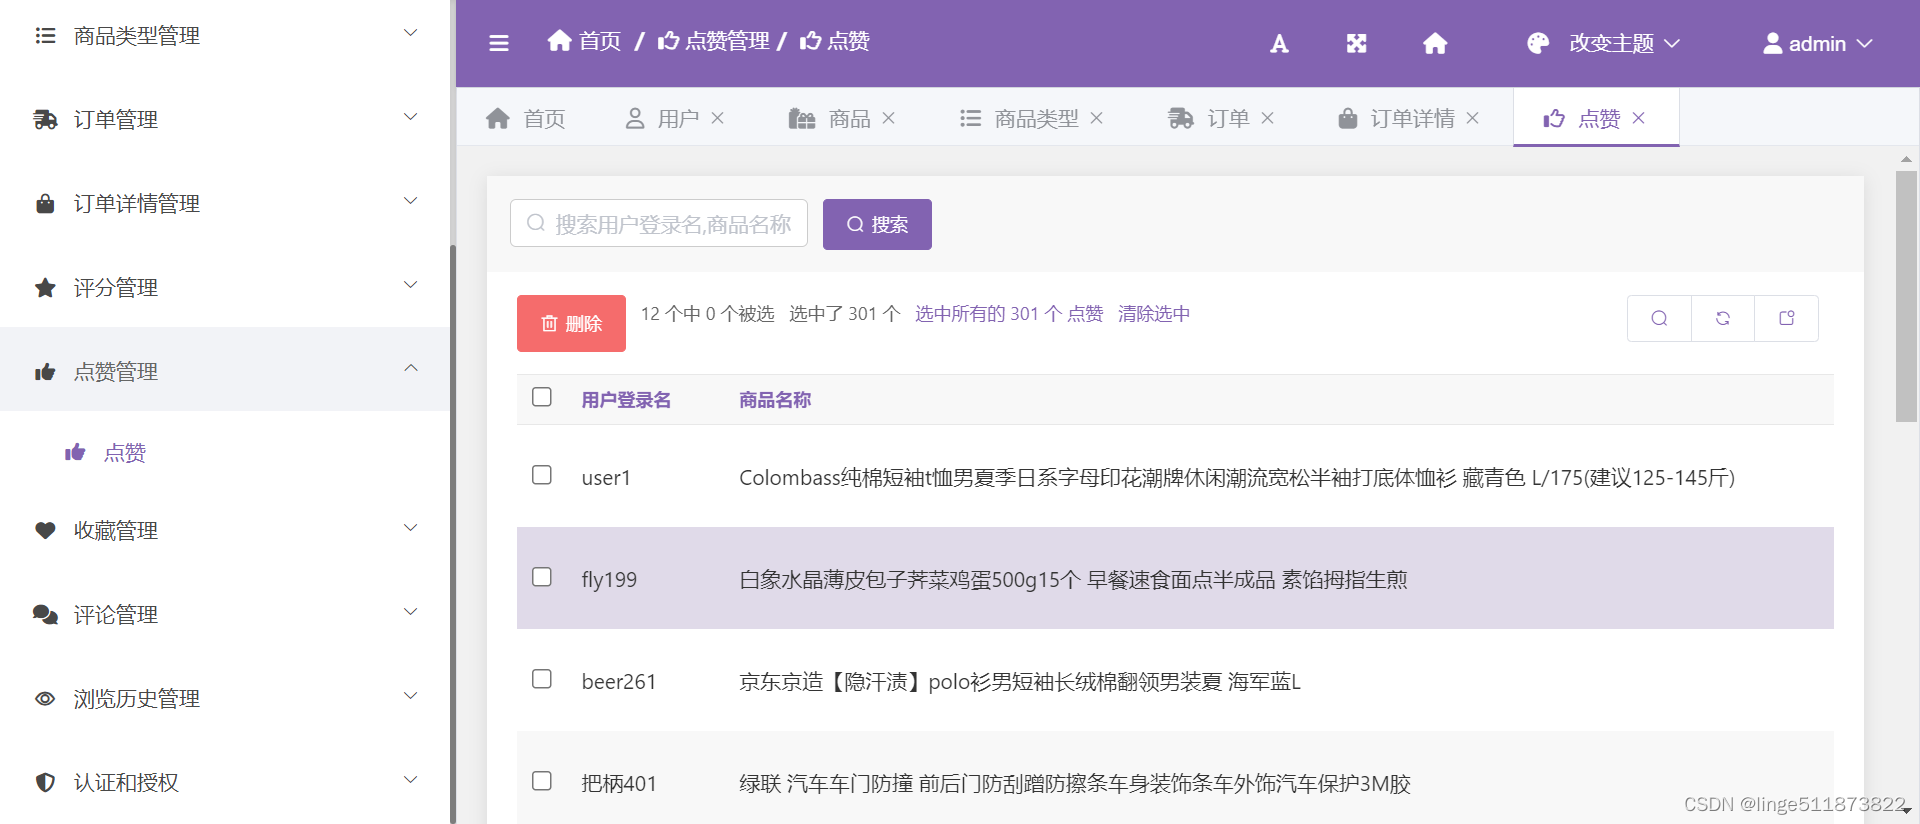Click the table export icon button
Image resolution: width=1920 pixels, height=824 pixels.
[1787, 318]
